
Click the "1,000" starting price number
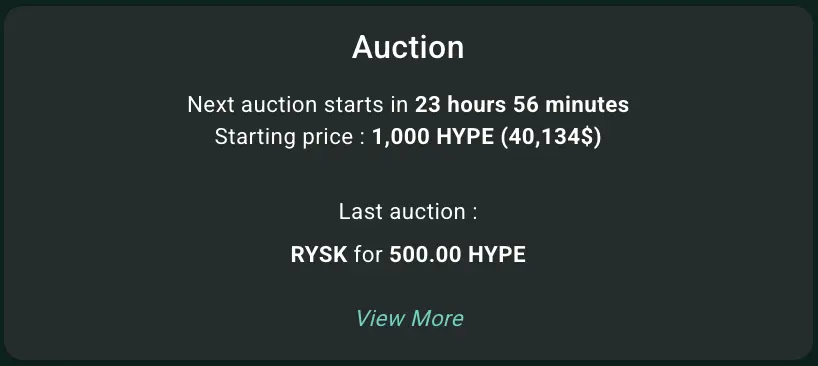(x=401, y=138)
